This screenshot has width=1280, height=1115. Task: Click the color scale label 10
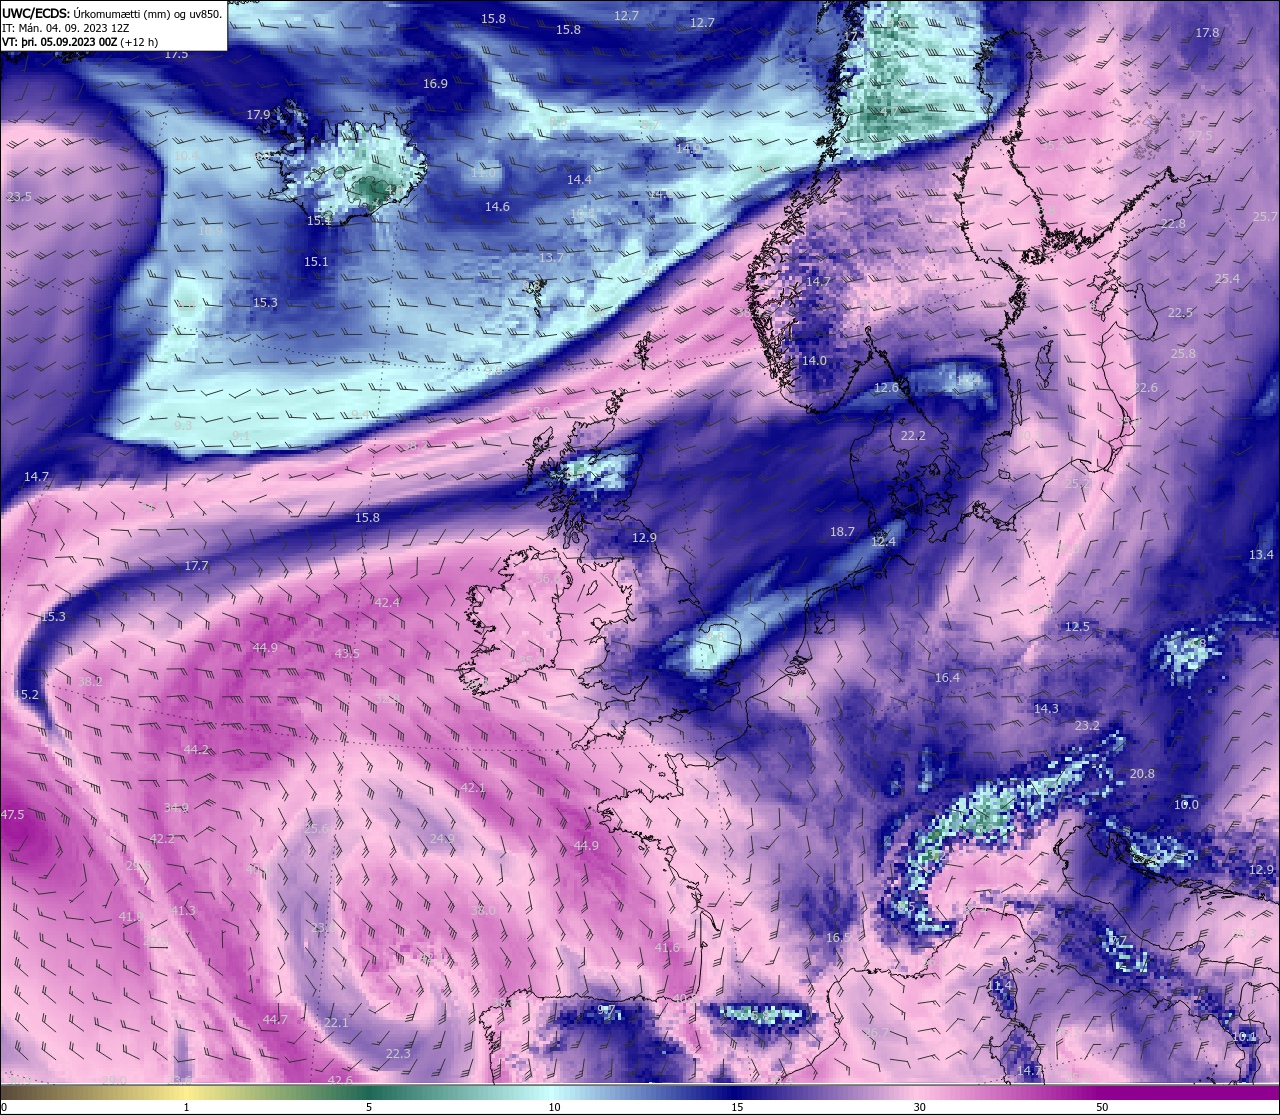point(554,1107)
